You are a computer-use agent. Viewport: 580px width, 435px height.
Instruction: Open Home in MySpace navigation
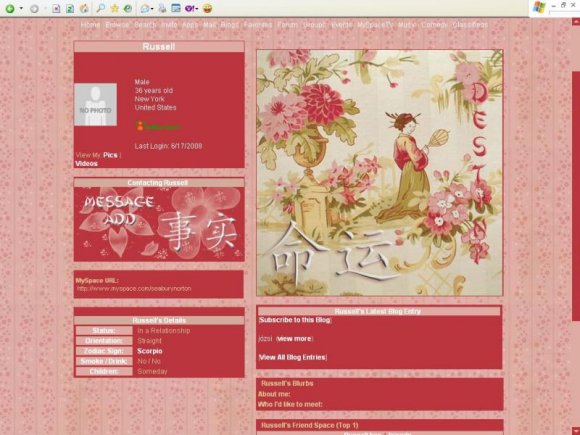[91, 25]
